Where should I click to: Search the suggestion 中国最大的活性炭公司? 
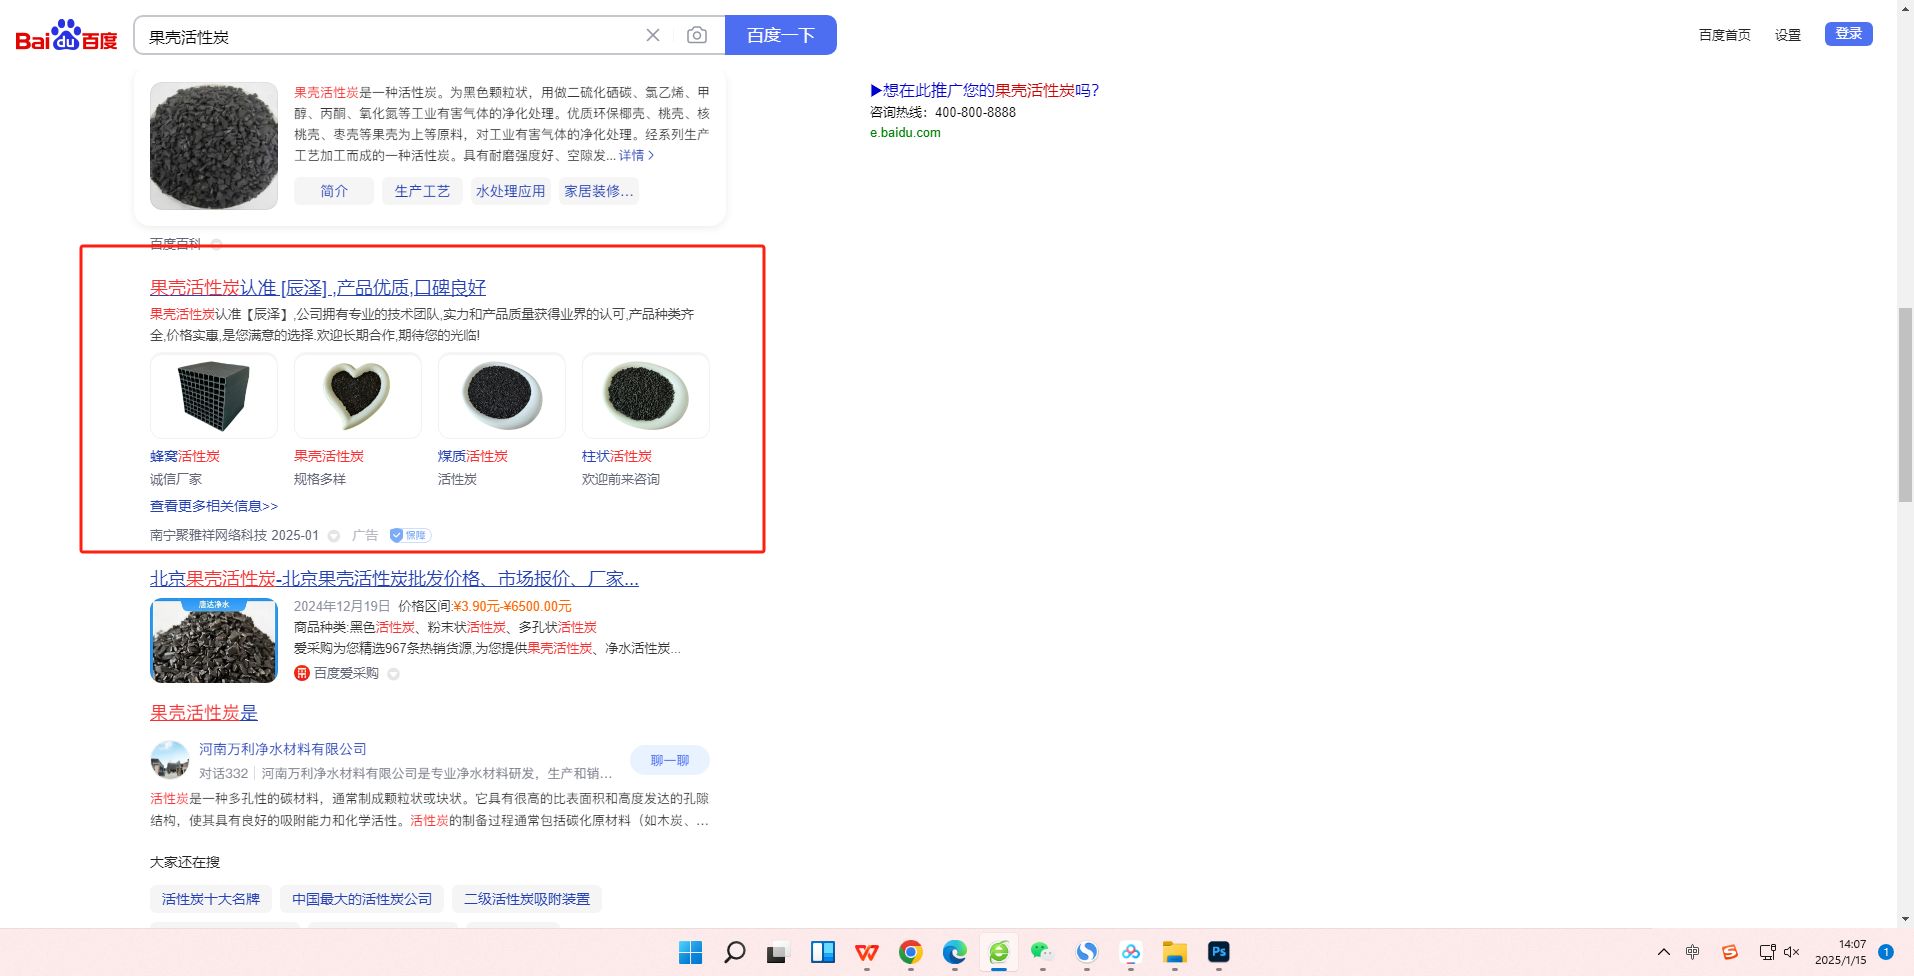[x=362, y=899]
